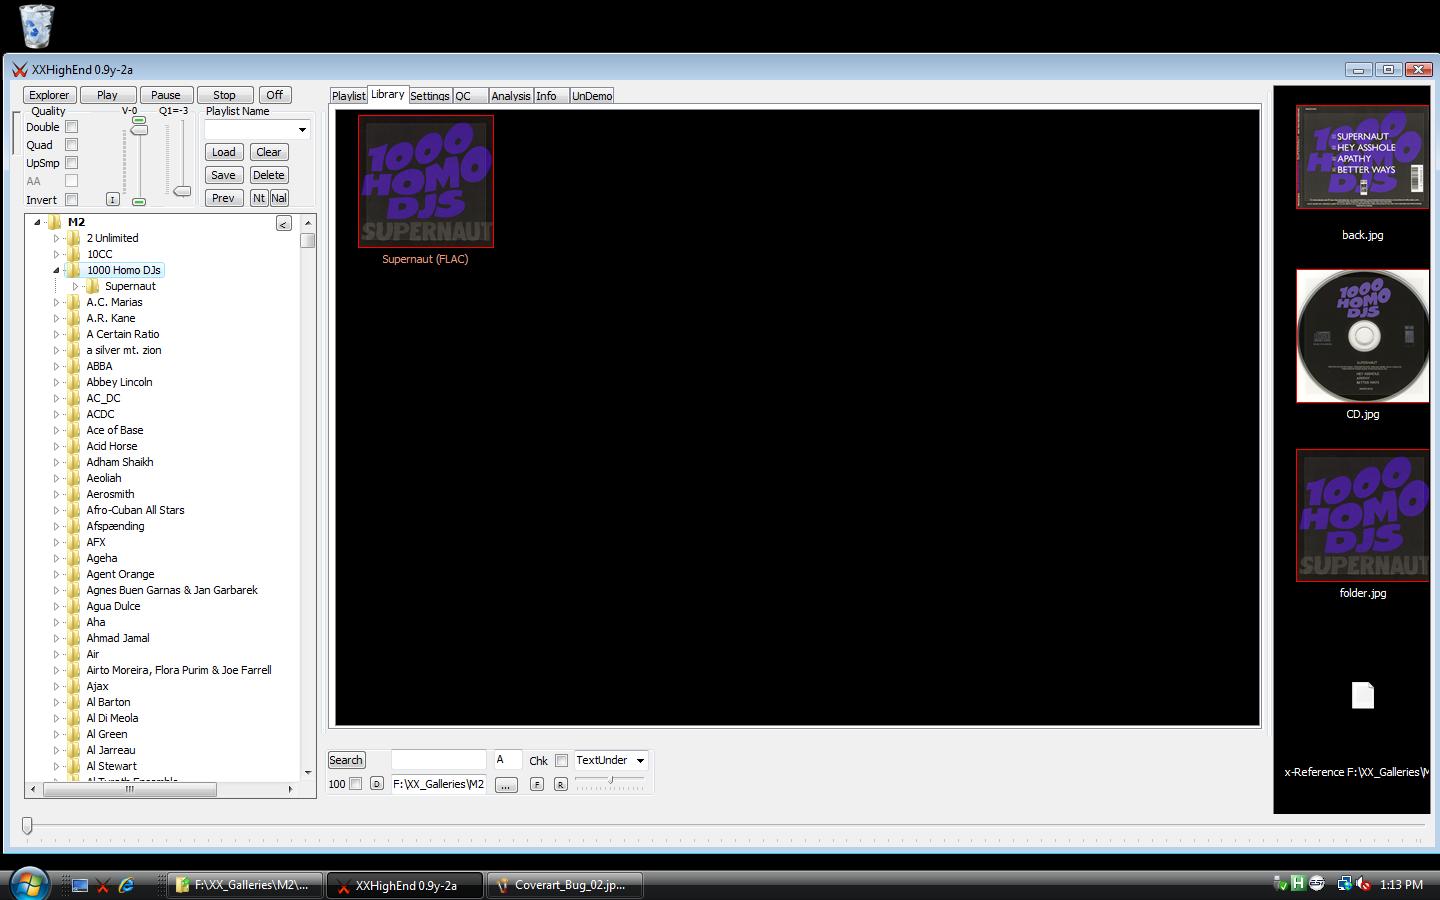Open the Recycle Bin desktop icon
The width and height of the screenshot is (1440, 900).
coord(36,26)
